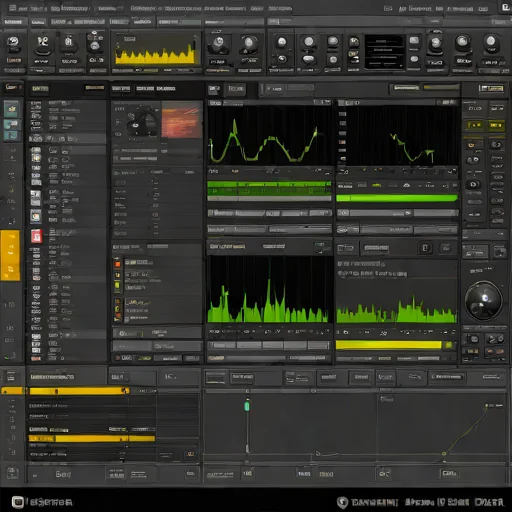Viewport: 512px width, 512px height.
Task: Click the tall yellow block in the left sidebar
Action: [11, 255]
